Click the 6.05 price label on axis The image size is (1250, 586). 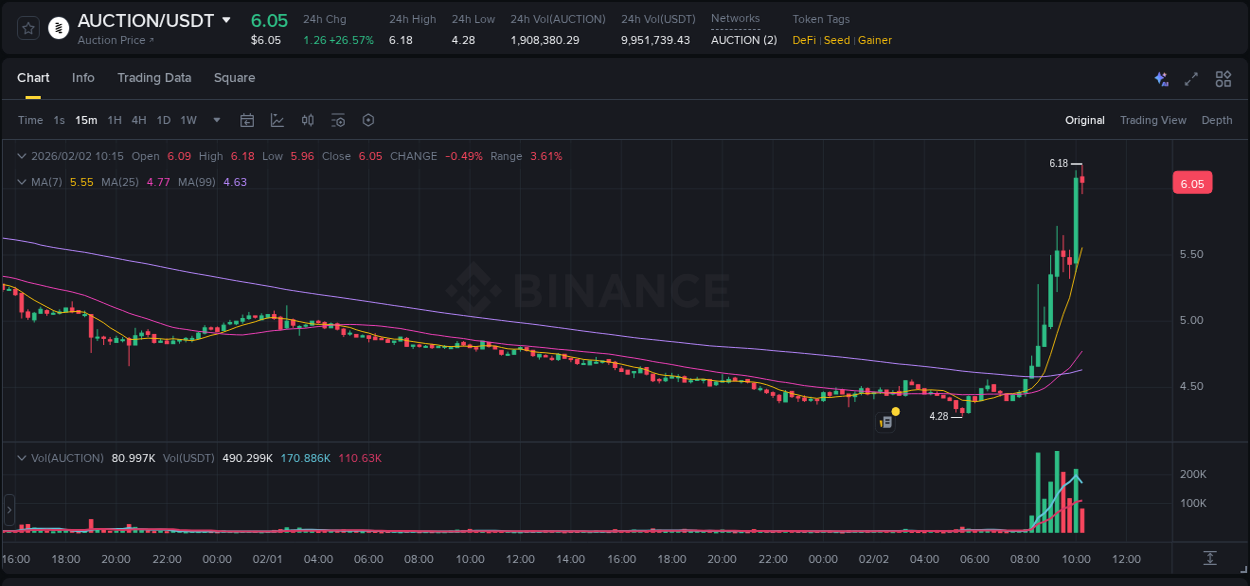[x=1192, y=182]
